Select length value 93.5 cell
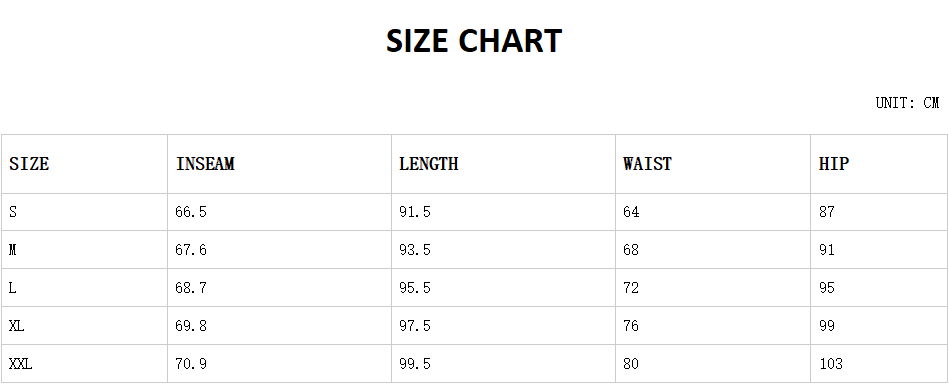 504,250
